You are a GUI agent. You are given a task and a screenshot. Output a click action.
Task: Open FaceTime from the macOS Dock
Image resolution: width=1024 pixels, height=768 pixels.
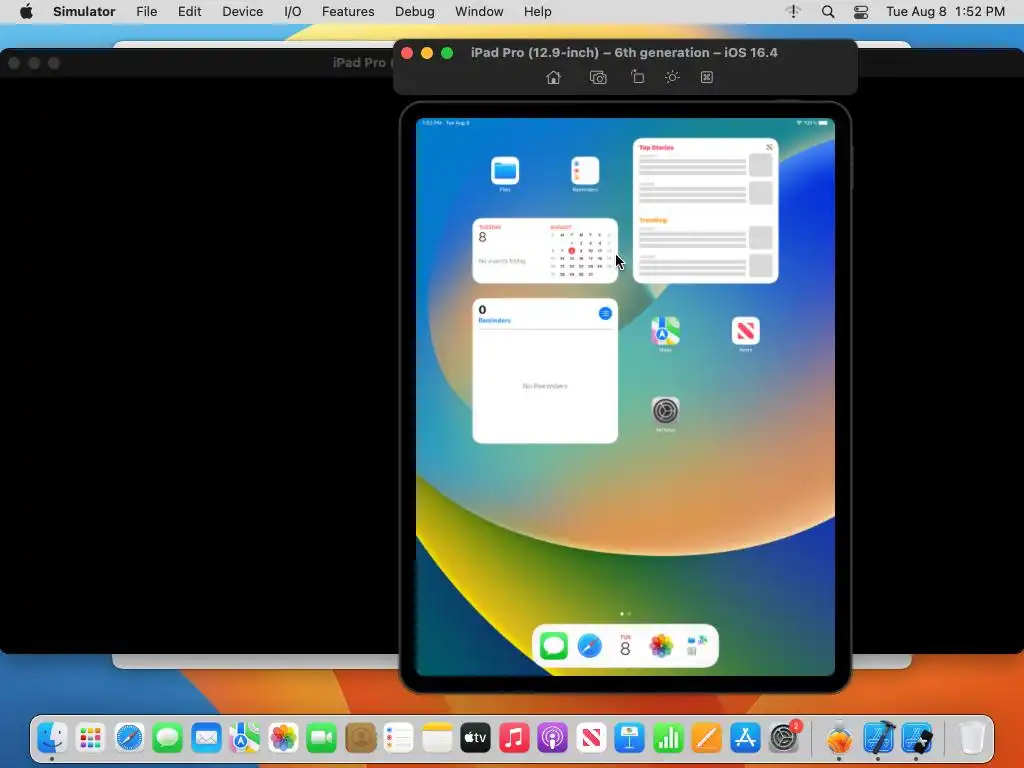pos(321,738)
